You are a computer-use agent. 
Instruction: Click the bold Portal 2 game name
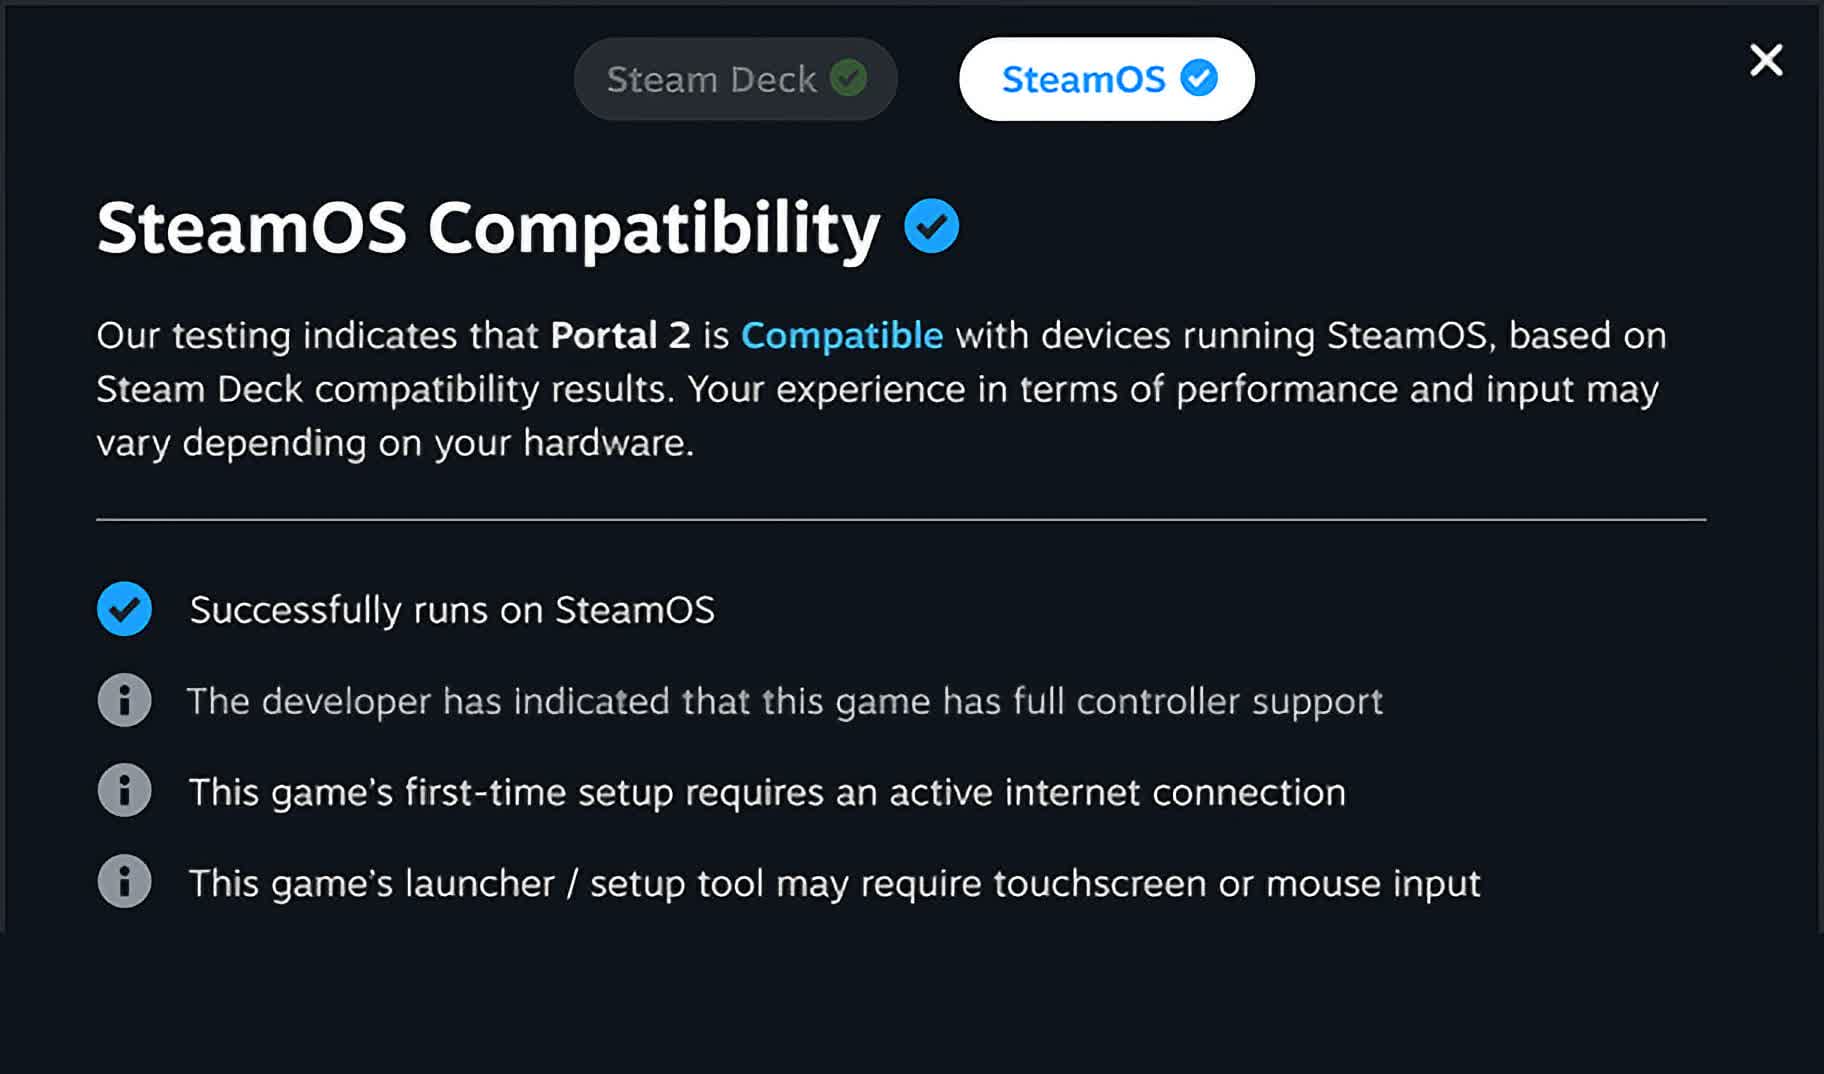point(620,335)
